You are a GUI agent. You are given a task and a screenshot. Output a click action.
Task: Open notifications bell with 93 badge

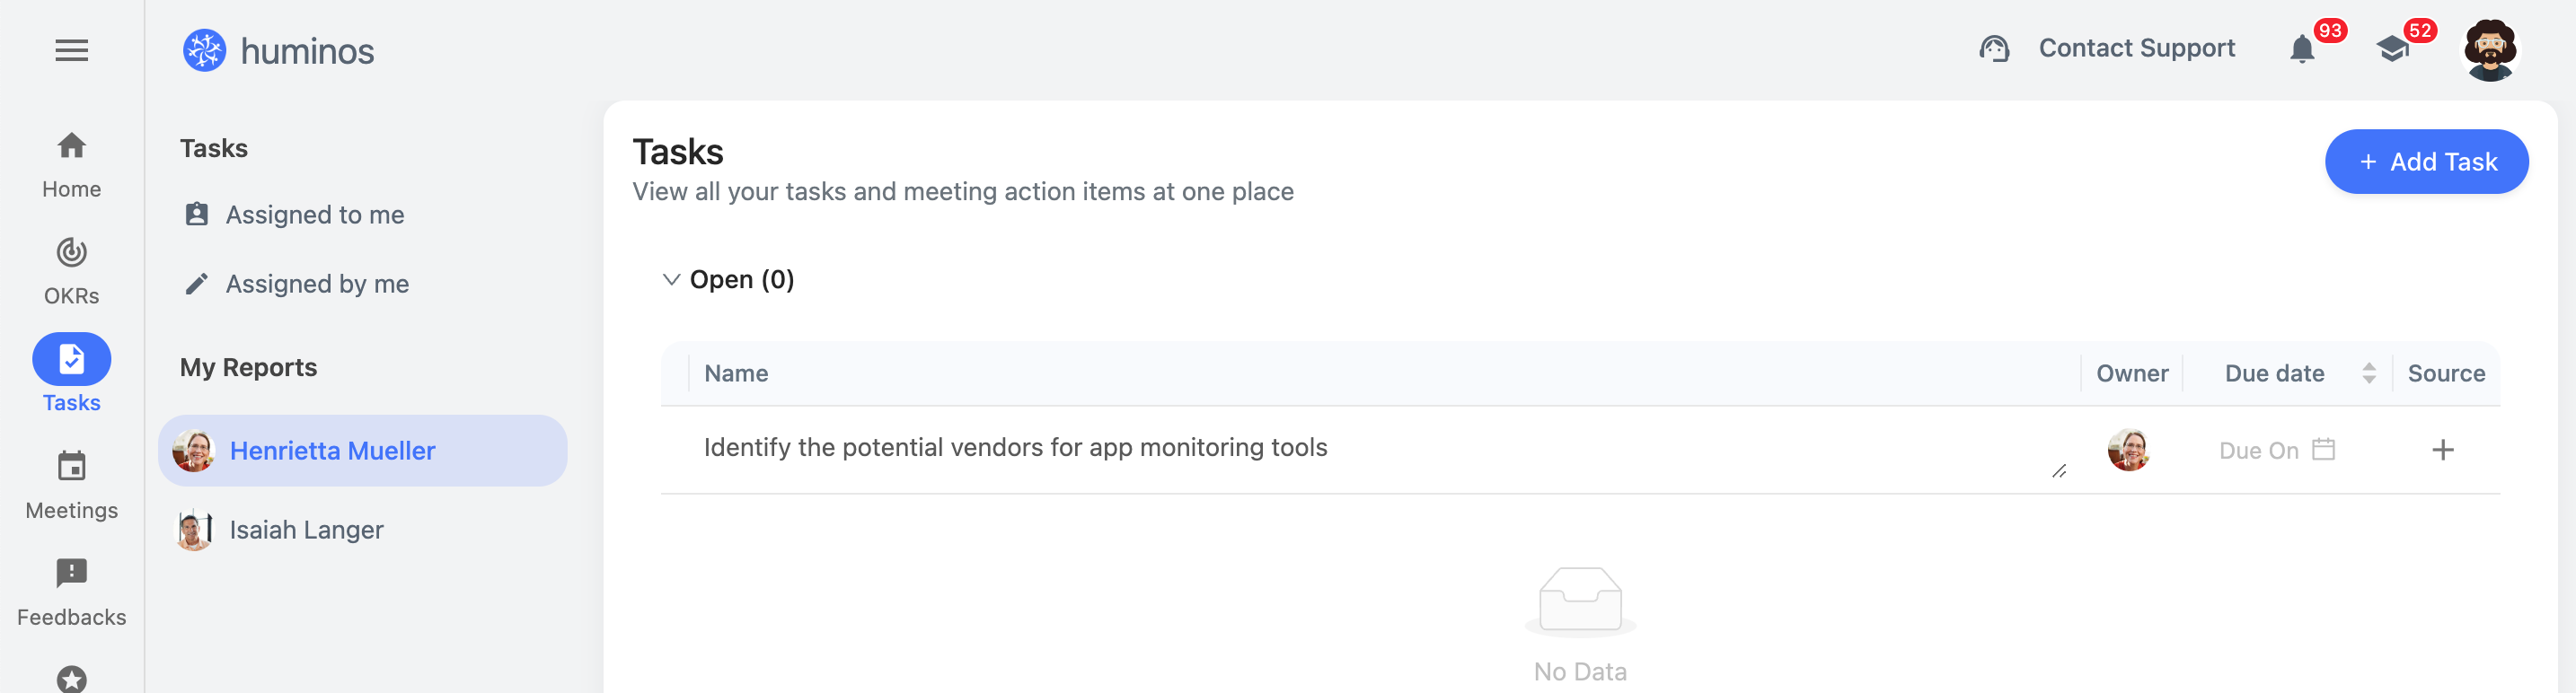click(2302, 48)
